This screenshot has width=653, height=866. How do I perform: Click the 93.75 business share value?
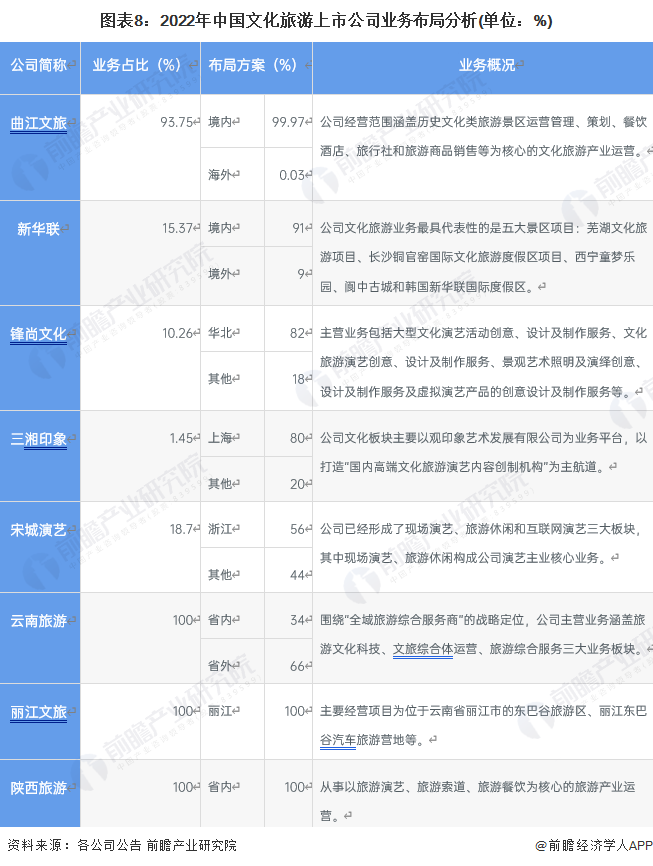pos(177,122)
